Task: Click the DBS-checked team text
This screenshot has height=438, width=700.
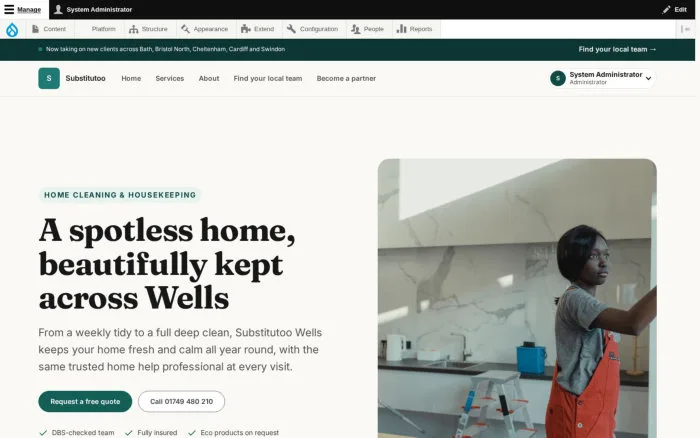Action: [83, 433]
